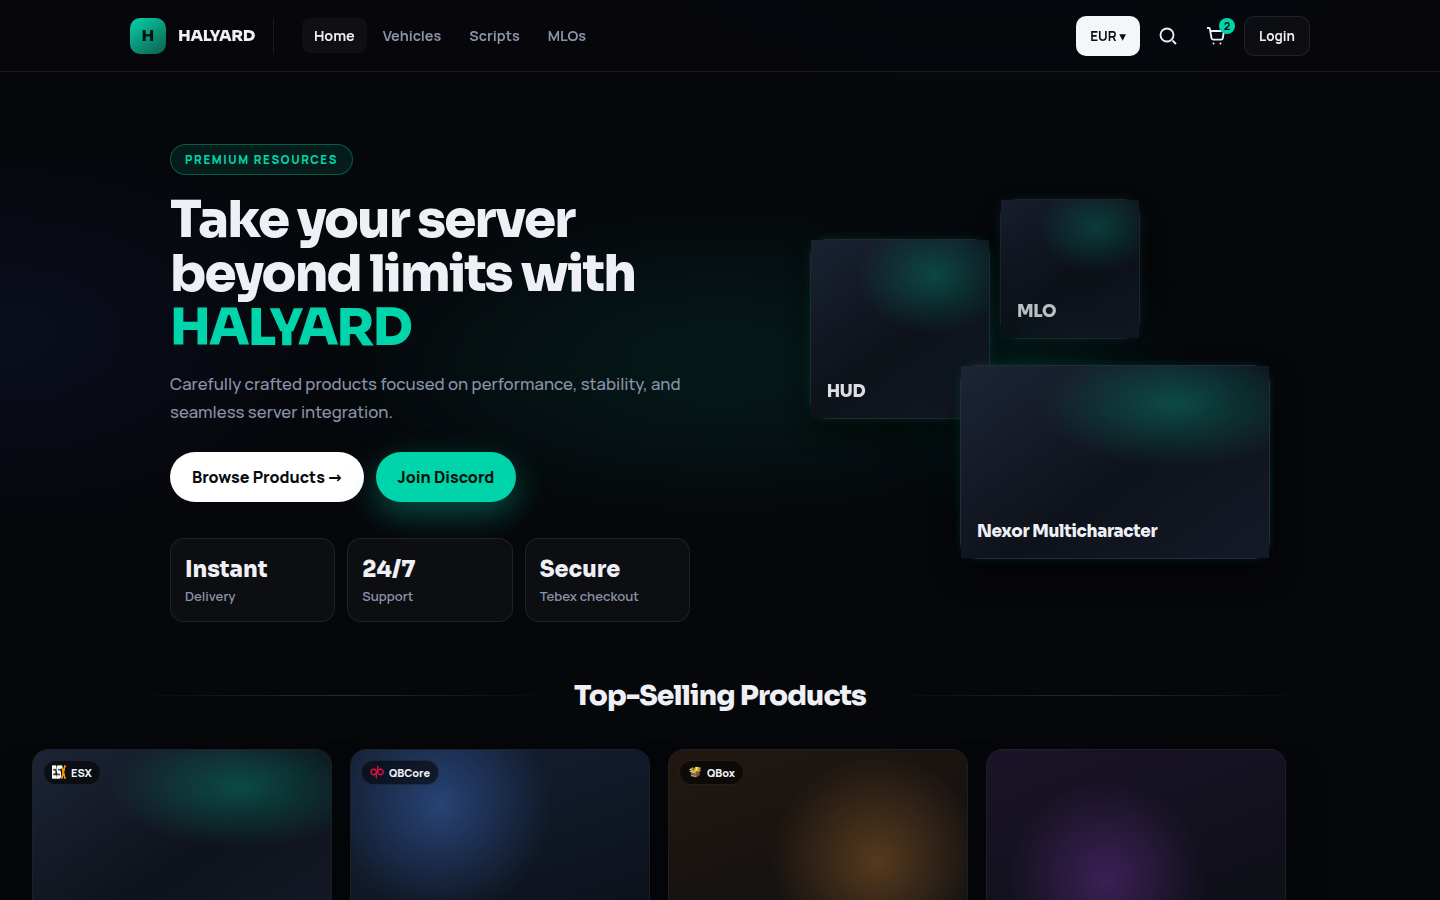Click the green H logo icon
Viewport: 1440px width, 900px height.
148,36
